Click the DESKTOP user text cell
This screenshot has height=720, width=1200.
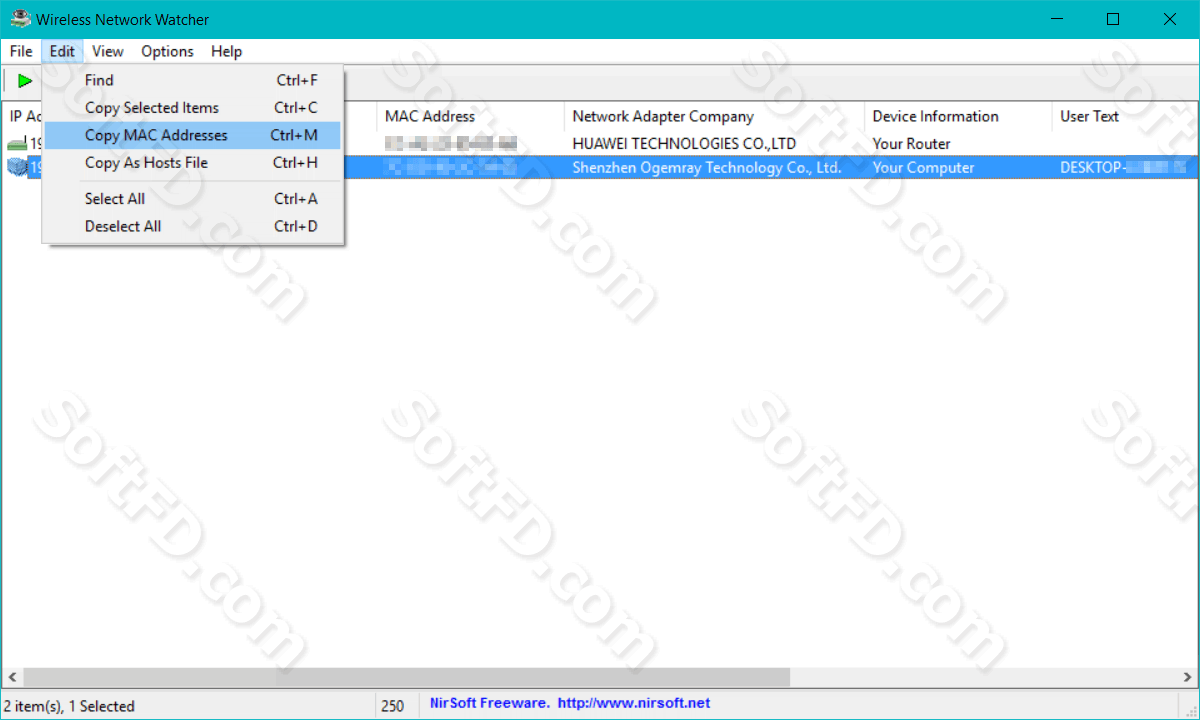coord(1123,168)
